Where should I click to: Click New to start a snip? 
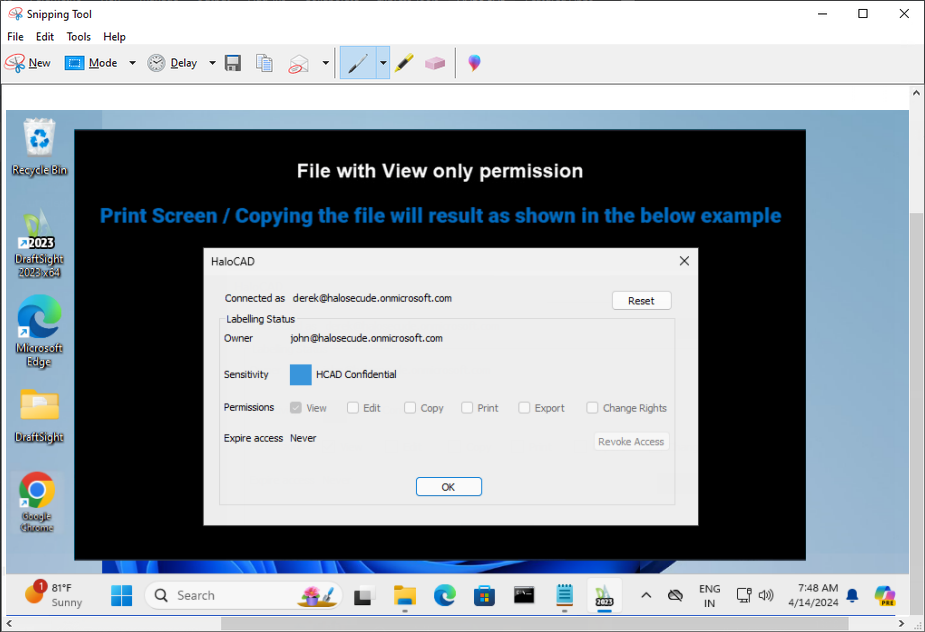[28, 63]
